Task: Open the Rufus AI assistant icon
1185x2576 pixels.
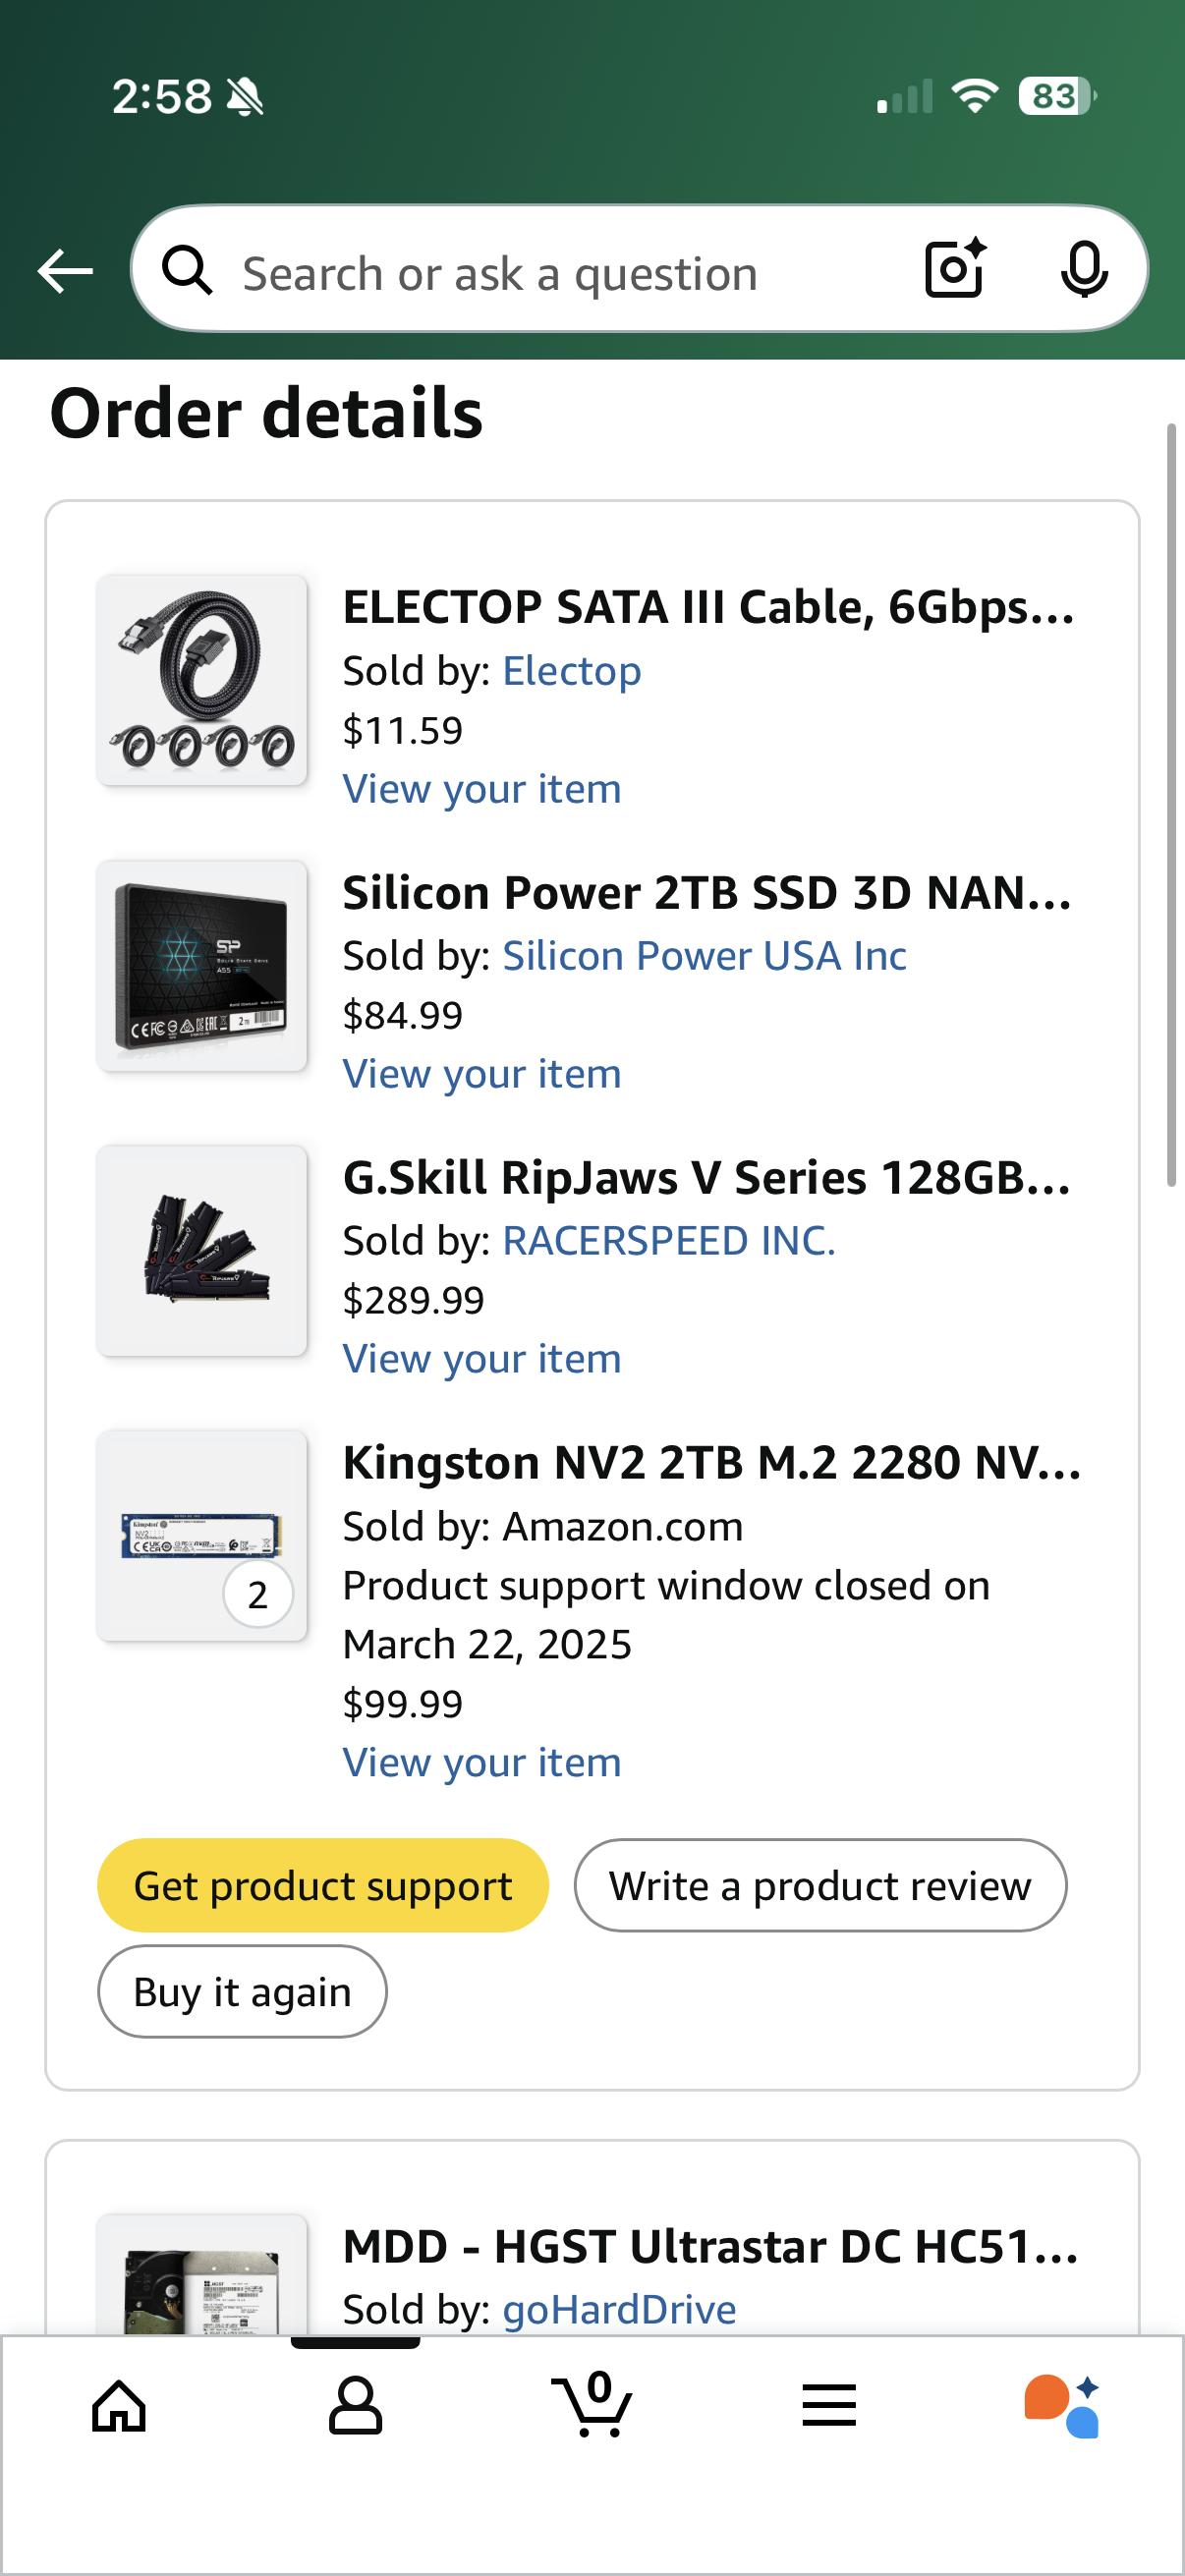Action: 1062,2405
